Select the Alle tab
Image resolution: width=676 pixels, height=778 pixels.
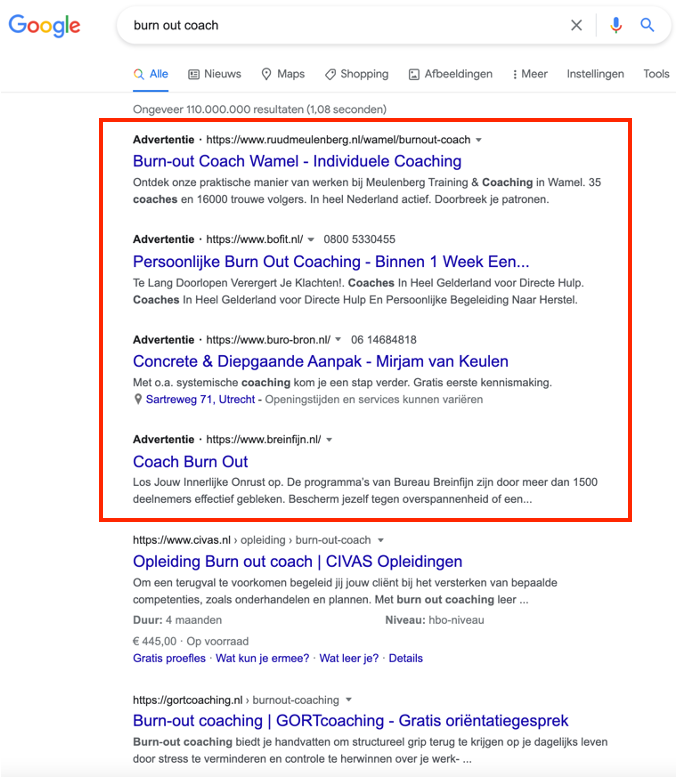pos(151,74)
